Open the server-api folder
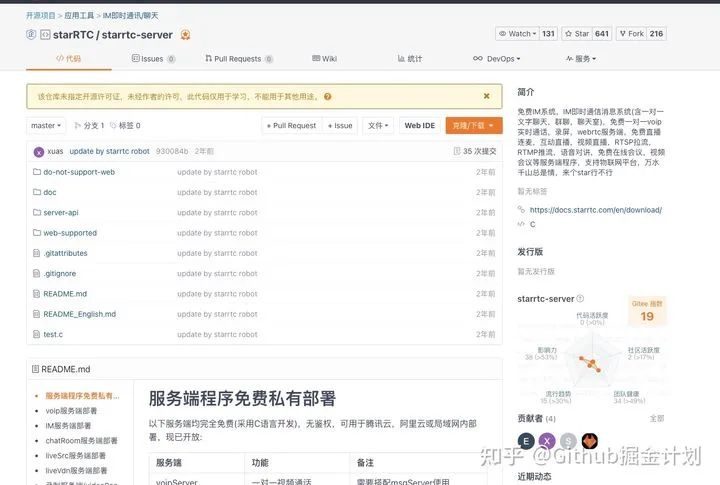720x485 pixels. (x=61, y=212)
